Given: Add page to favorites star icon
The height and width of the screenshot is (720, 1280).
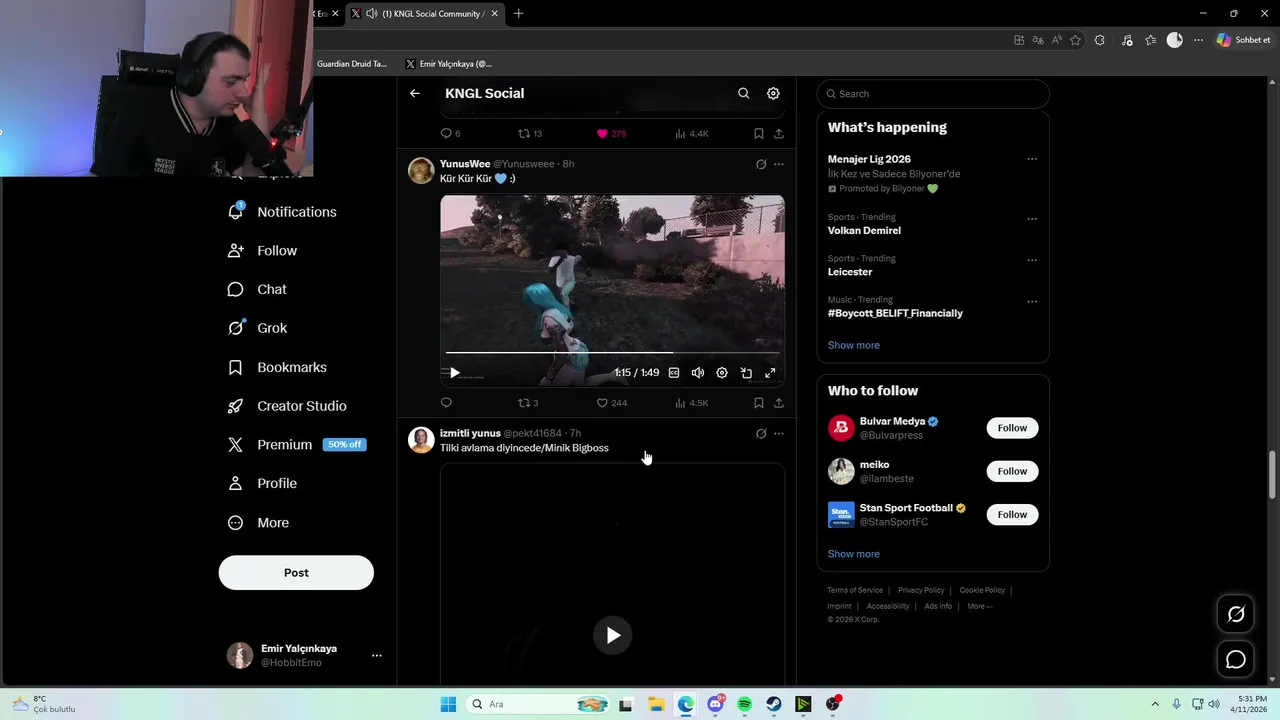Looking at the screenshot, I should click(x=1076, y=40).
